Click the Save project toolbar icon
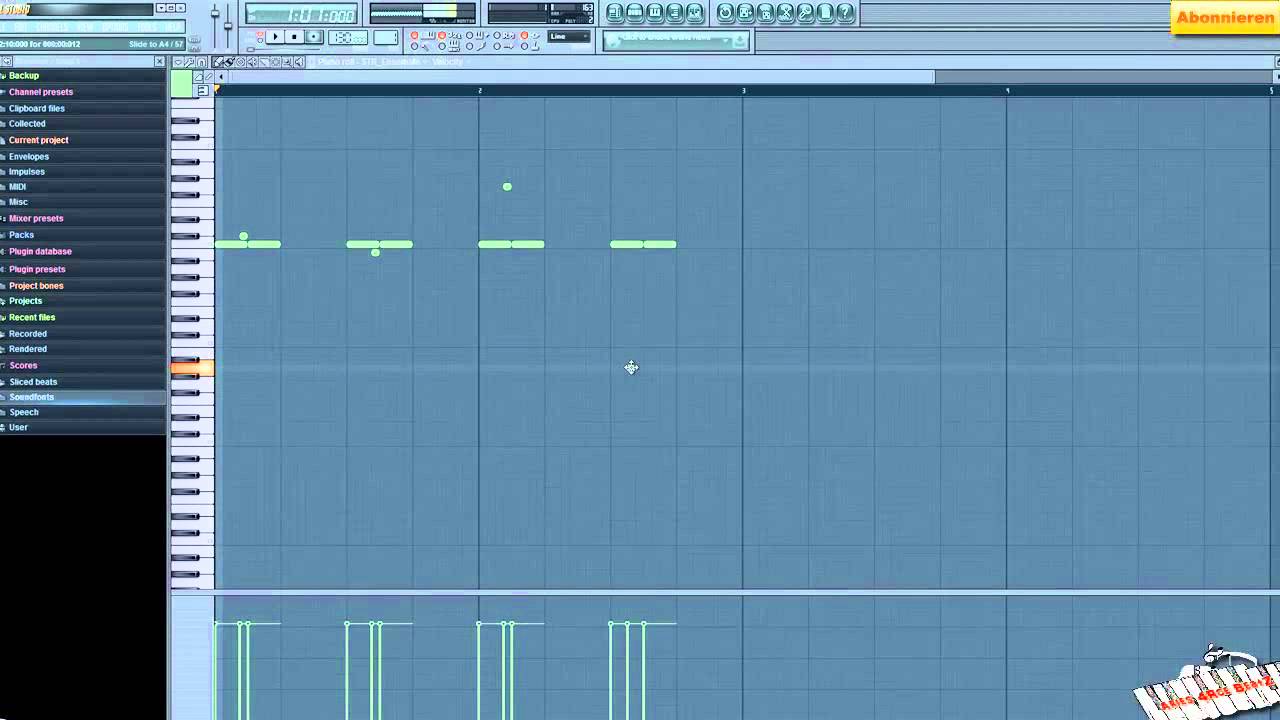 pyautogui.click(x=746, y=13)
